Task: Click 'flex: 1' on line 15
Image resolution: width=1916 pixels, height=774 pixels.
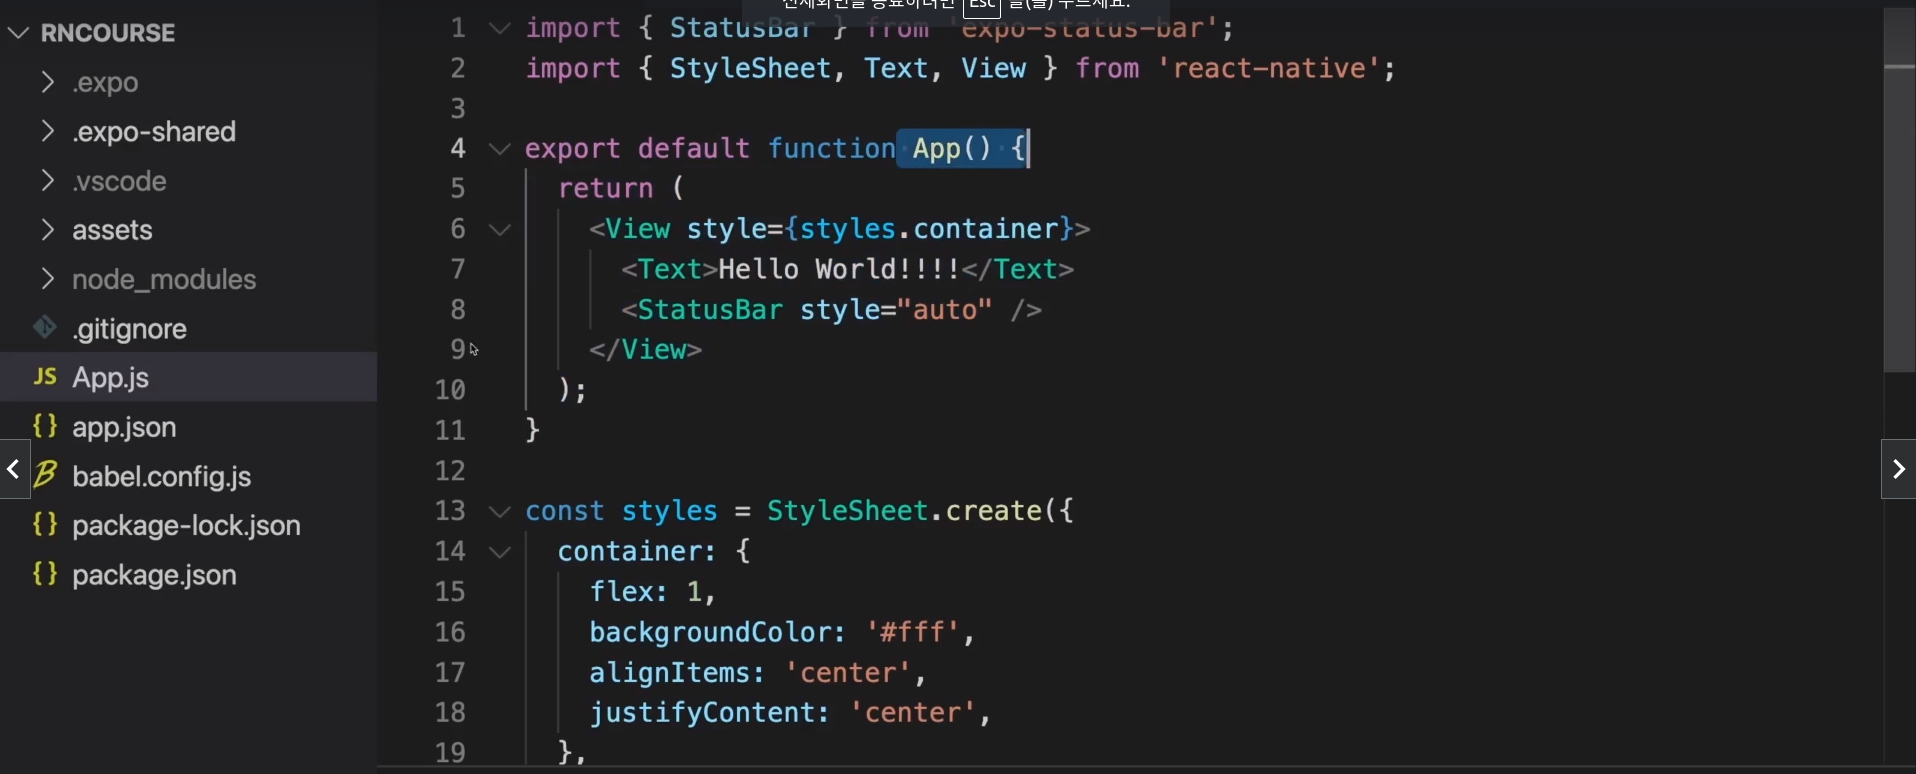Action: (646, 592)
